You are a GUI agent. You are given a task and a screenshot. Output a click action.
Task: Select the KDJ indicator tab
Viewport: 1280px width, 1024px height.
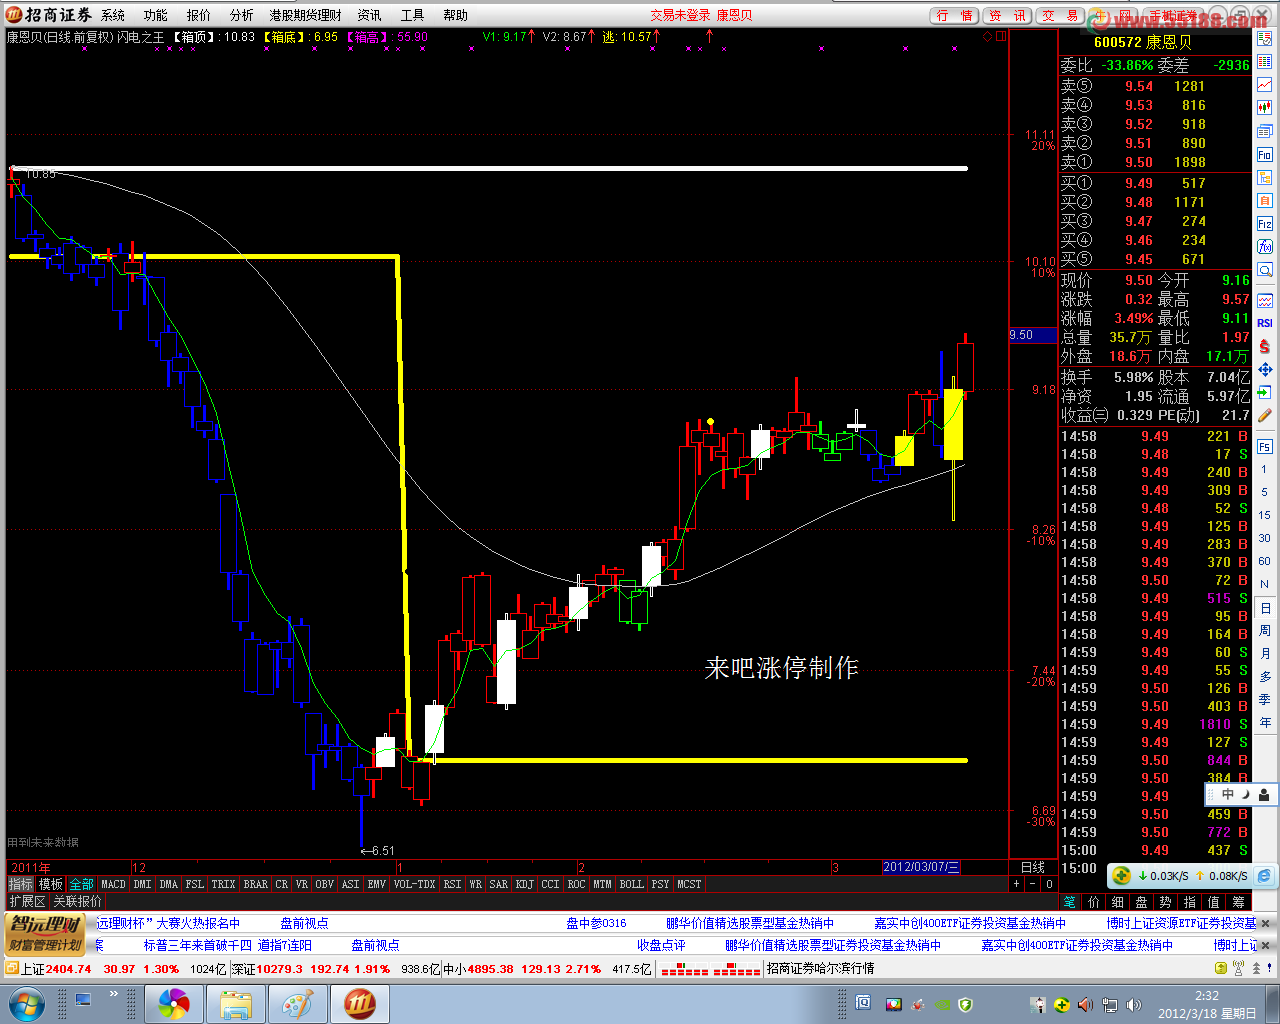[x=524, y=884]
